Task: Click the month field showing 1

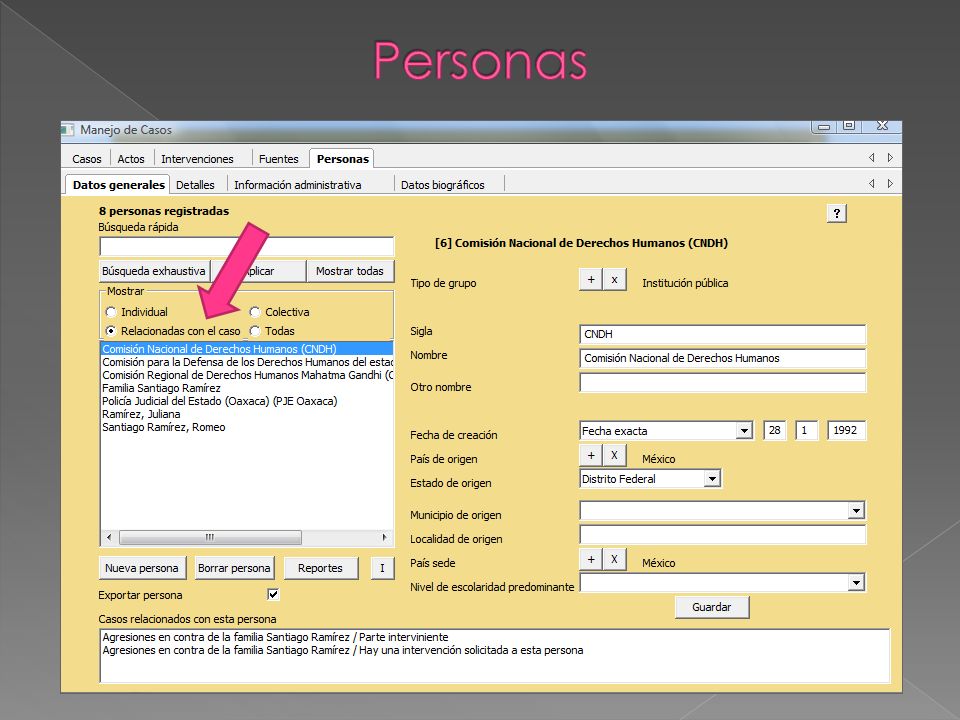Action: tap(806, 430)
